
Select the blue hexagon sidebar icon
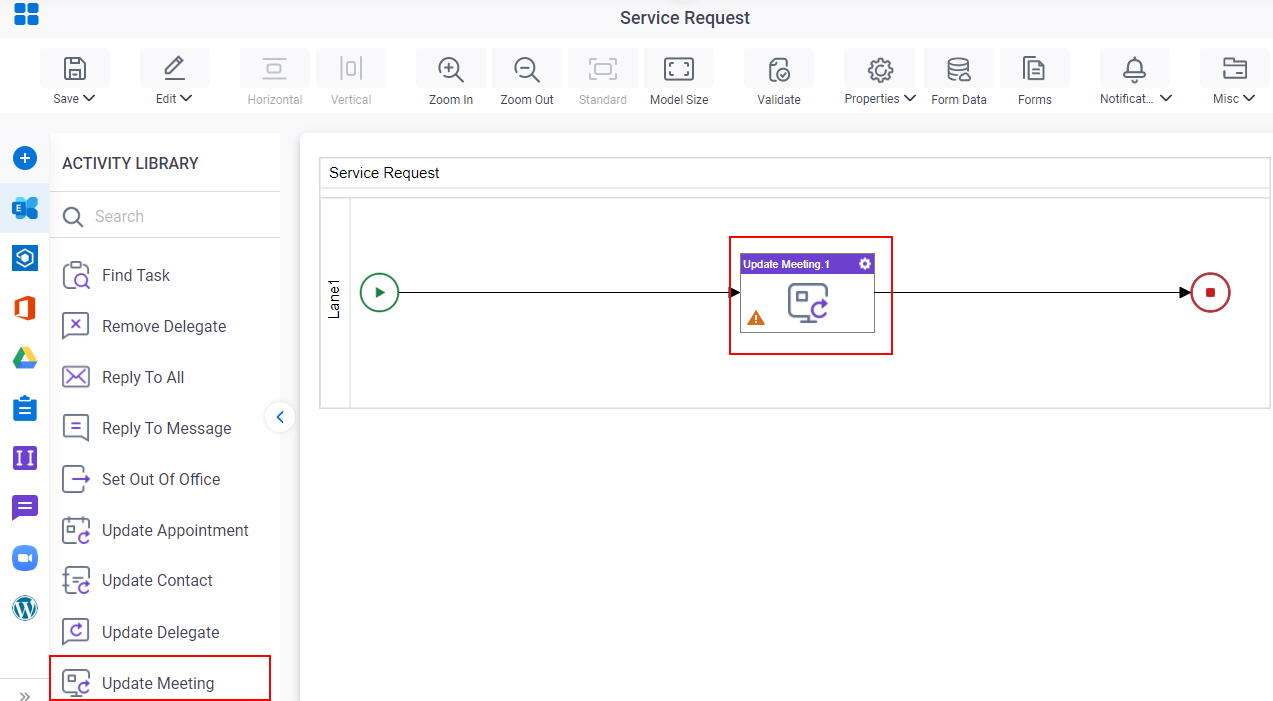tap(25, 258)
